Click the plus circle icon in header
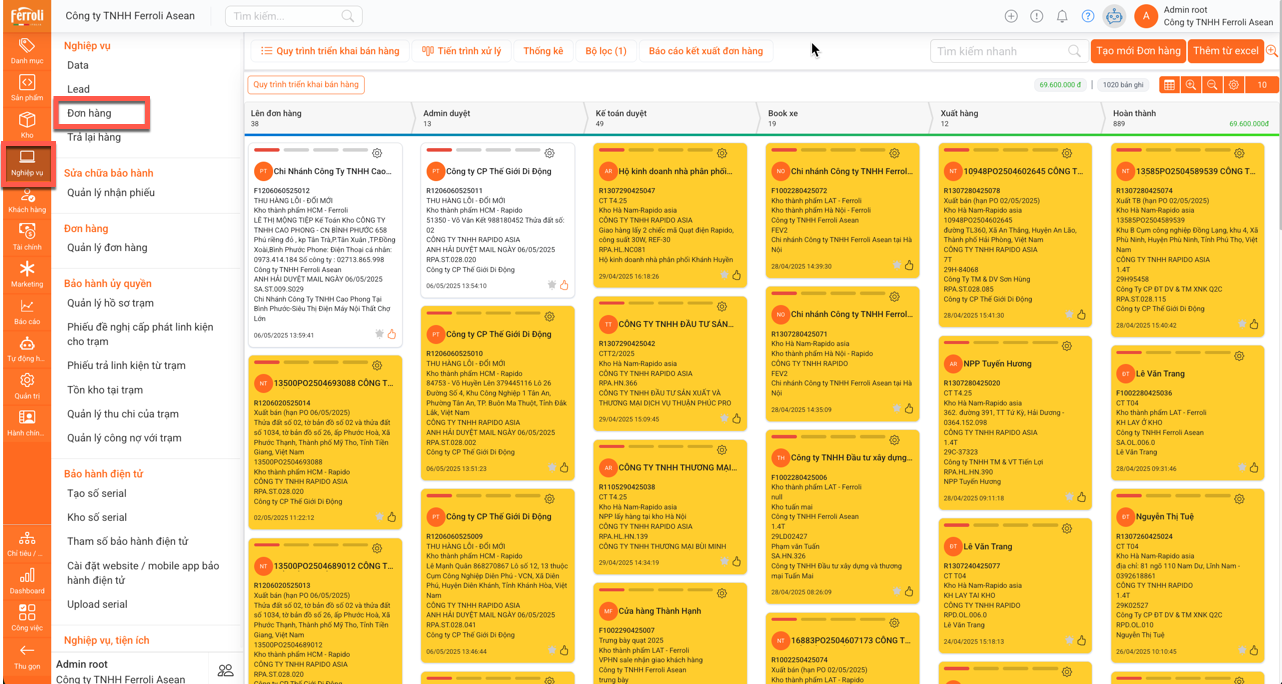The image size is (1282, 684). tap(1011, 16)
